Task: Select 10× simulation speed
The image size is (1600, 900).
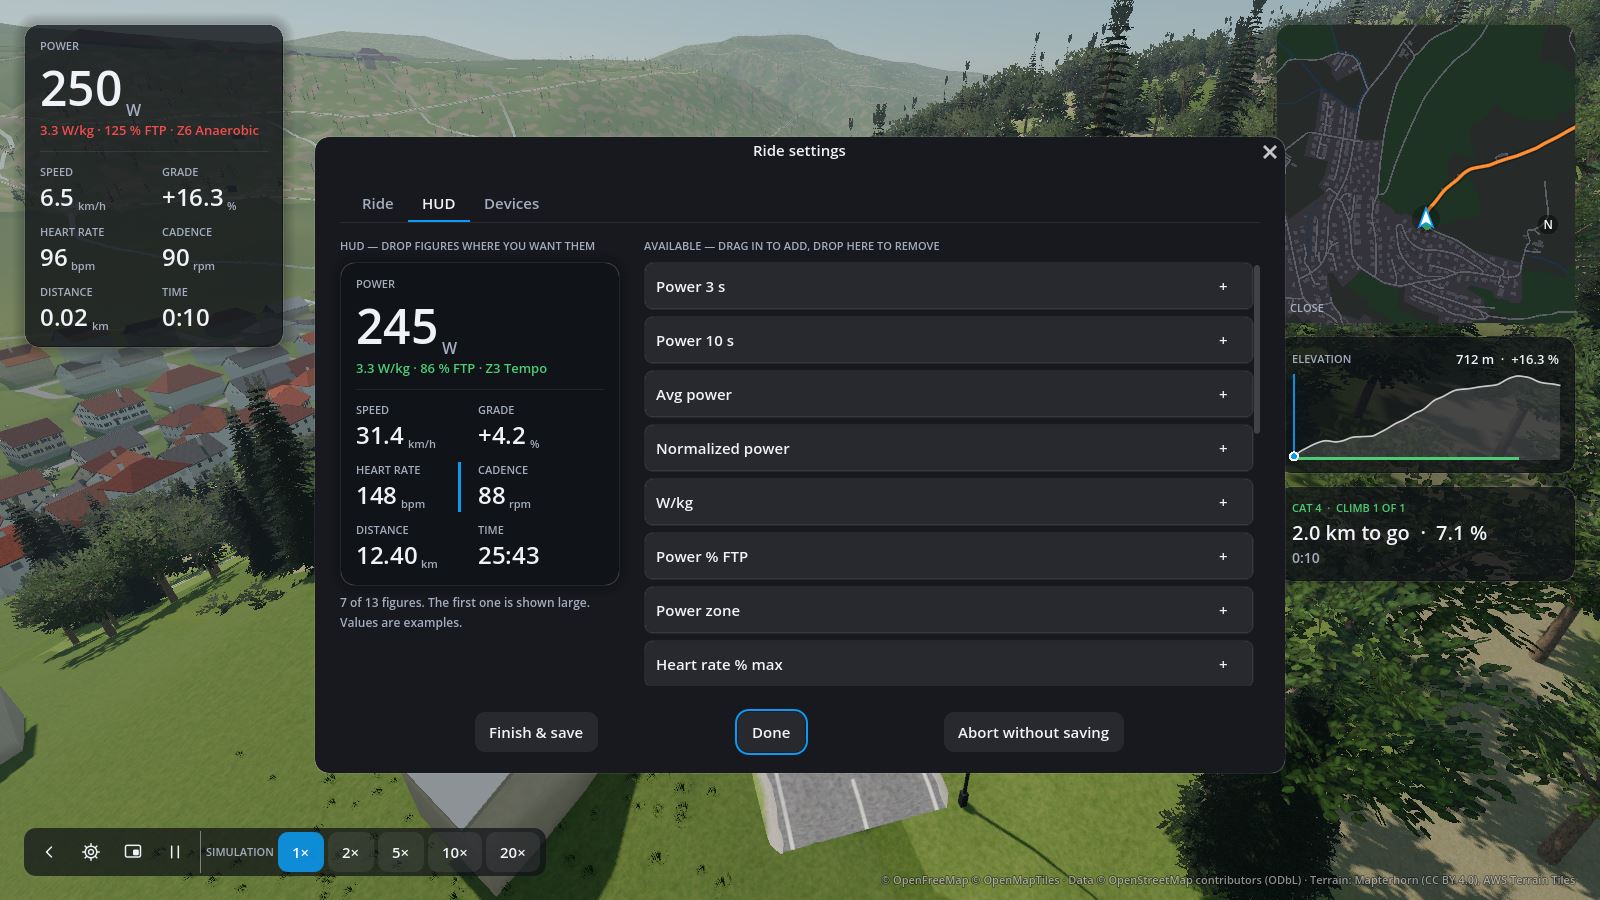Action: point(455,852)
